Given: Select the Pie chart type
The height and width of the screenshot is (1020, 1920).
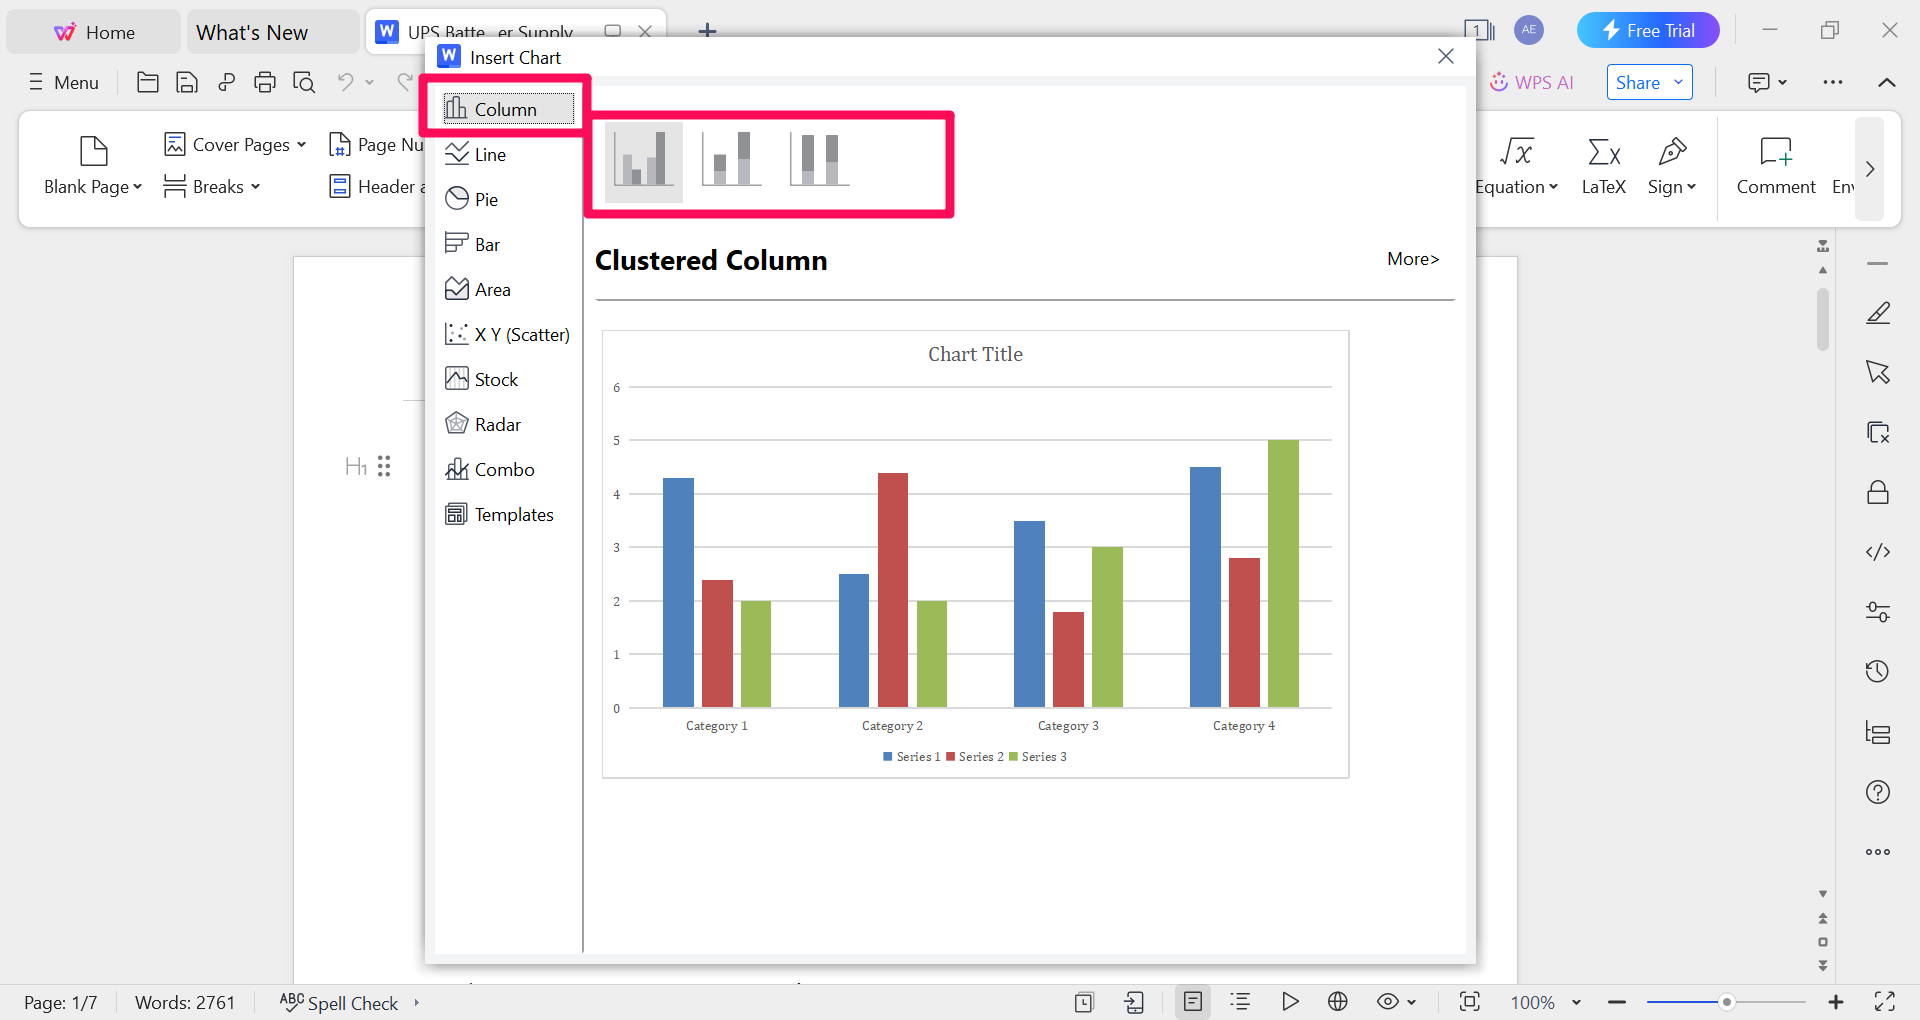Looking at the screenshot, I should 485,198.
